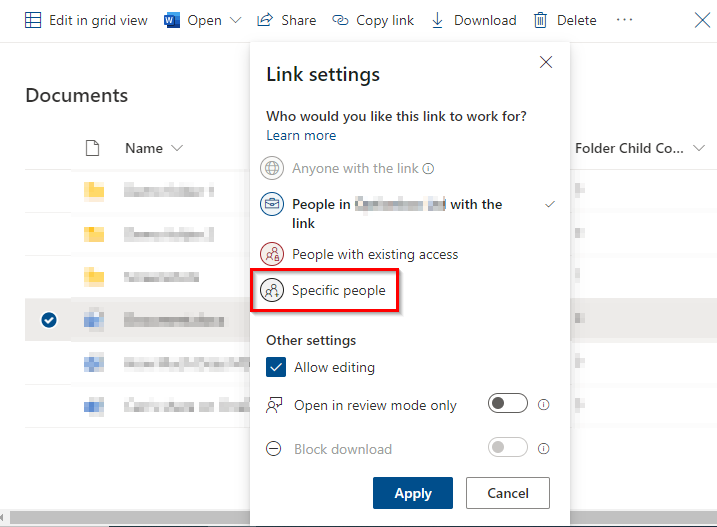Expand the Name column sort dropdown
The width and height of the screenshot is (717, 527).
177,148
